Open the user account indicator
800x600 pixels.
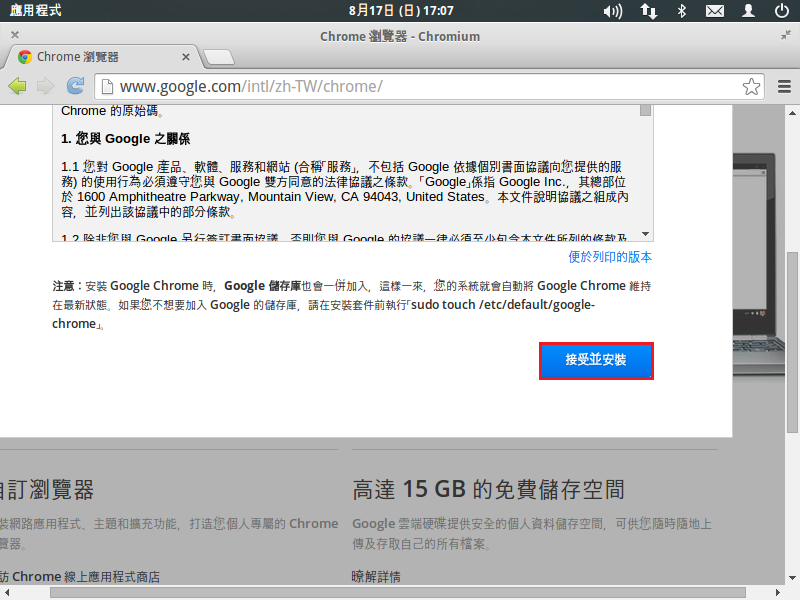(748, 11)
